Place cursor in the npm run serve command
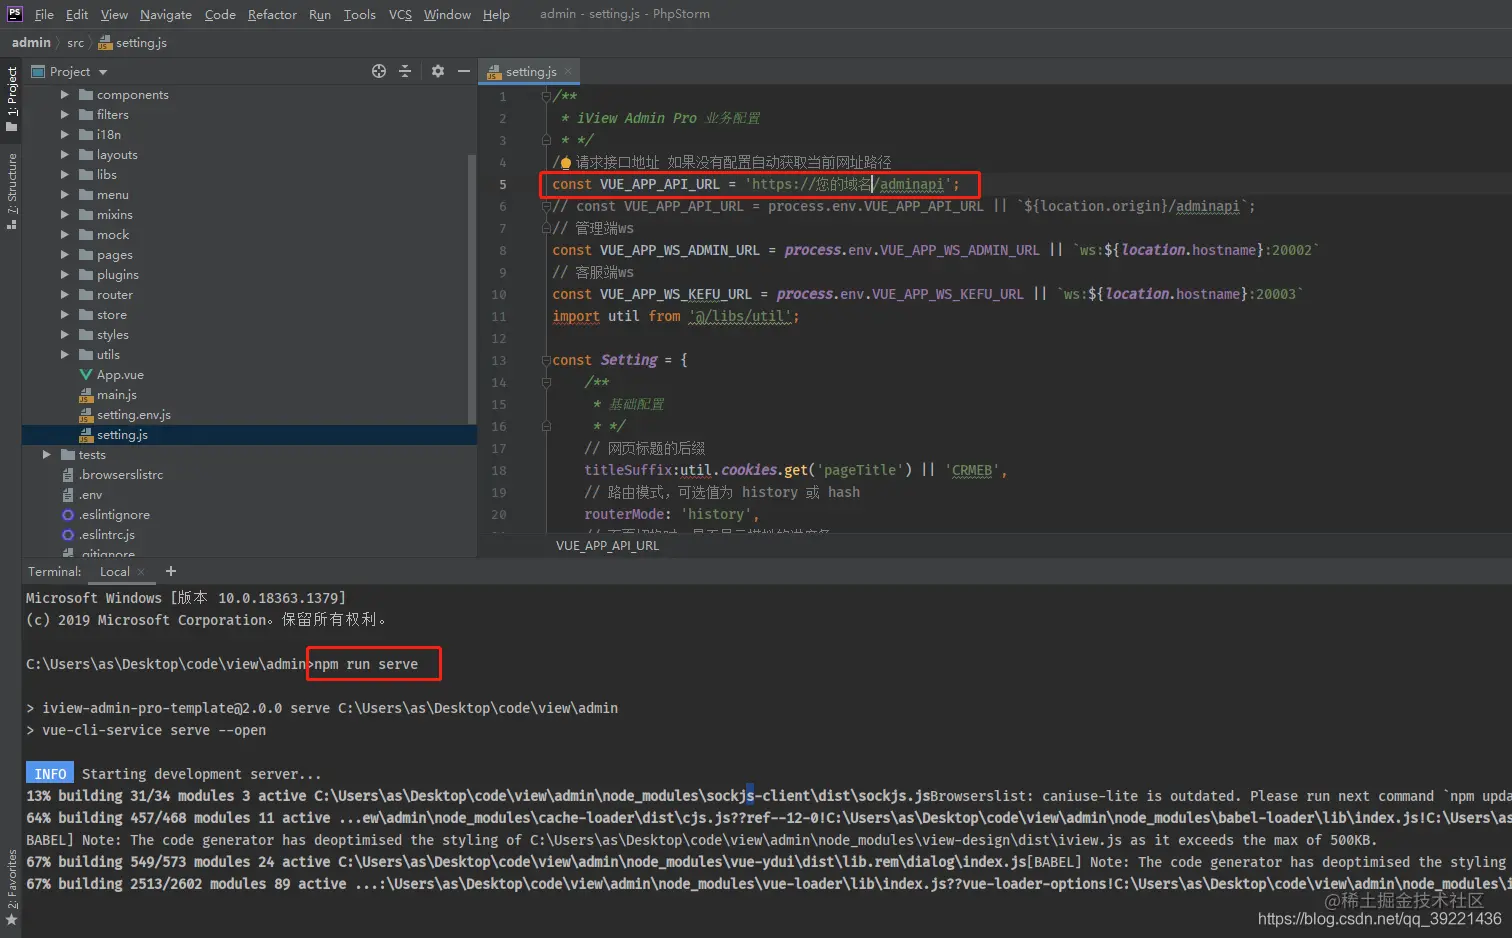 366,664
